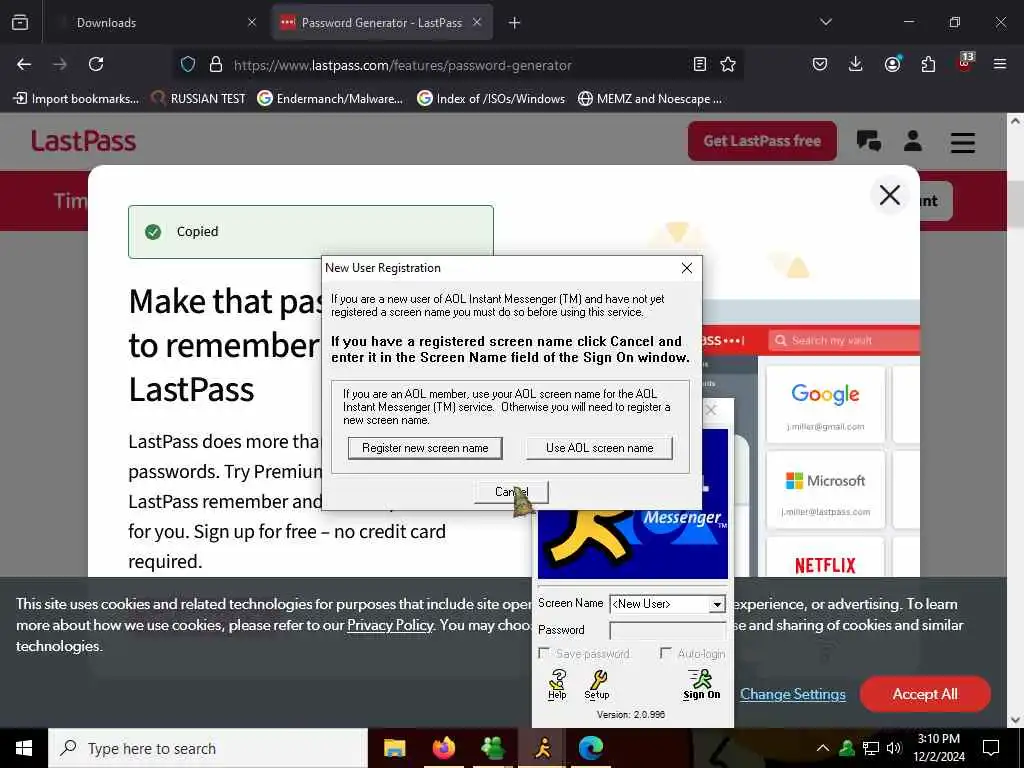Open Change Settings cookie link
Image resolution: width=1024 pixels, height=768 pixels.
(x=793, y=694)
